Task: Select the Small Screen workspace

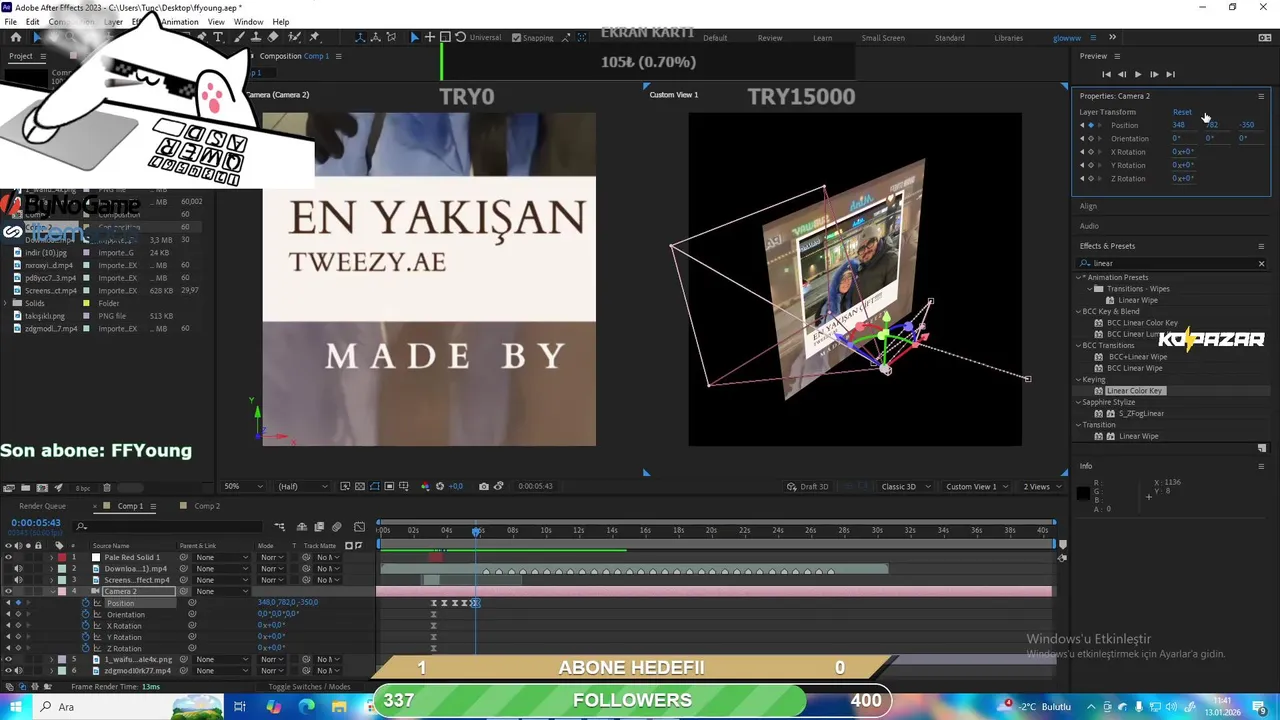Action: (x=883, y=38)
